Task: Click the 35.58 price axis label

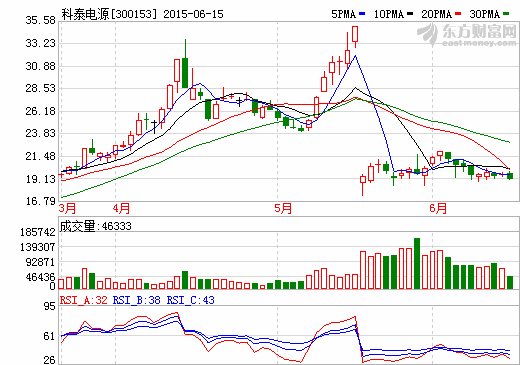Action: pos(41,20)
